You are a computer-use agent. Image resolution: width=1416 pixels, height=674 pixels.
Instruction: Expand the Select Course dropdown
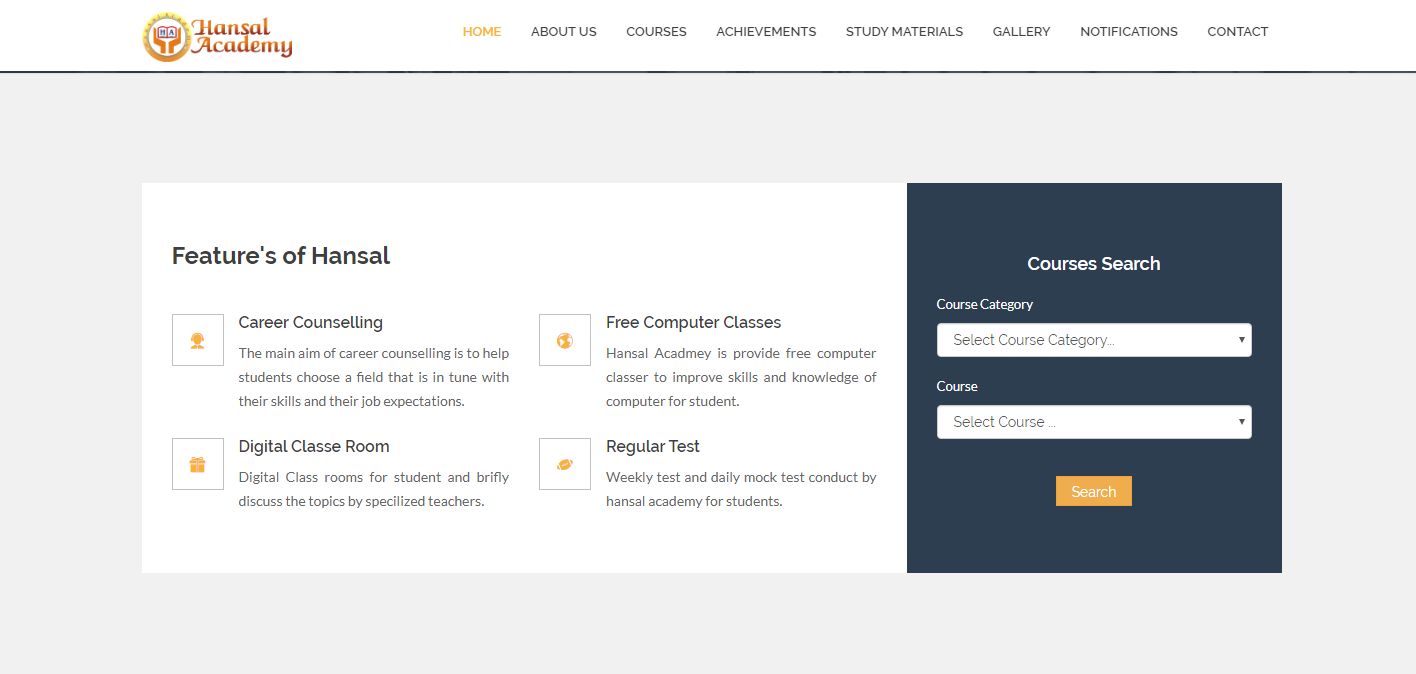(1093, 422)
